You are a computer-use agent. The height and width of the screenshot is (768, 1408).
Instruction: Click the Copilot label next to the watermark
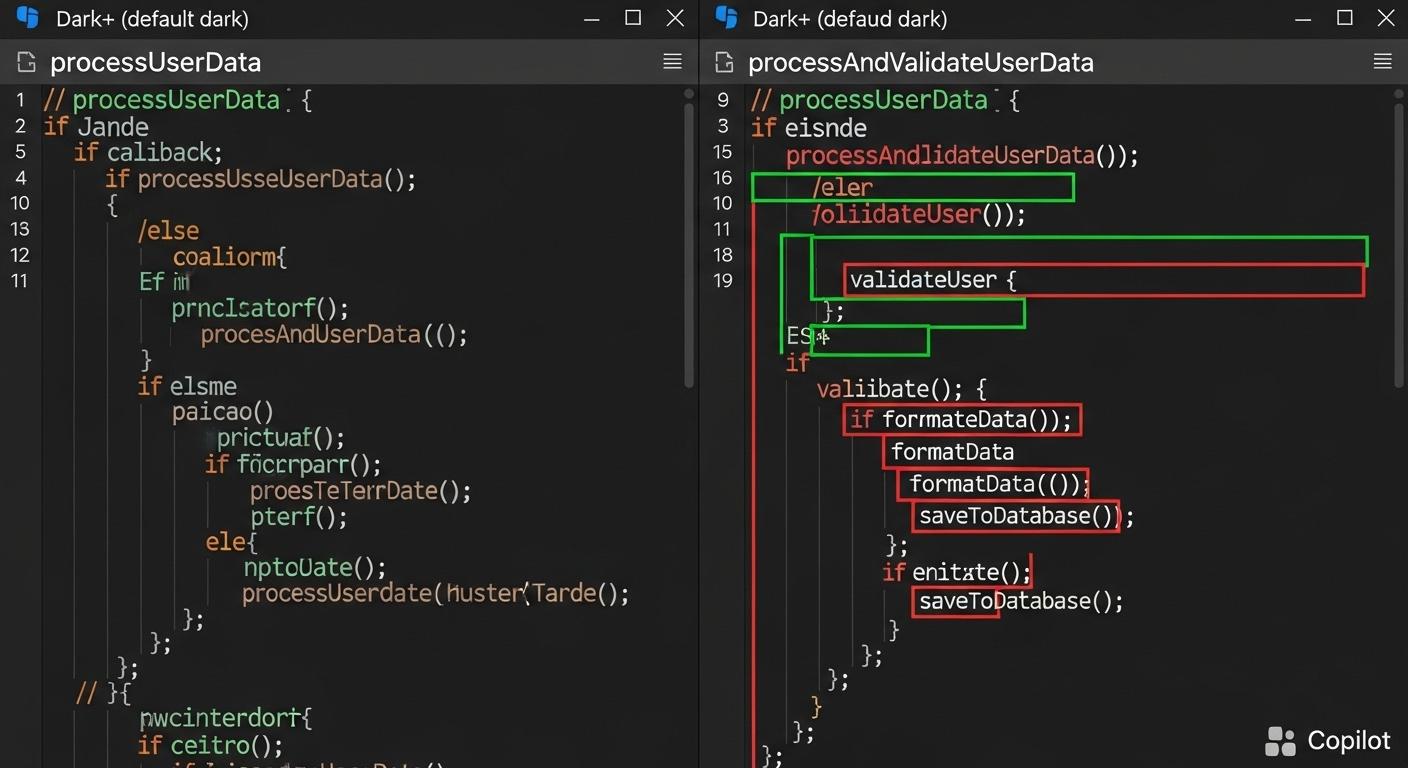click(1349, 741)
